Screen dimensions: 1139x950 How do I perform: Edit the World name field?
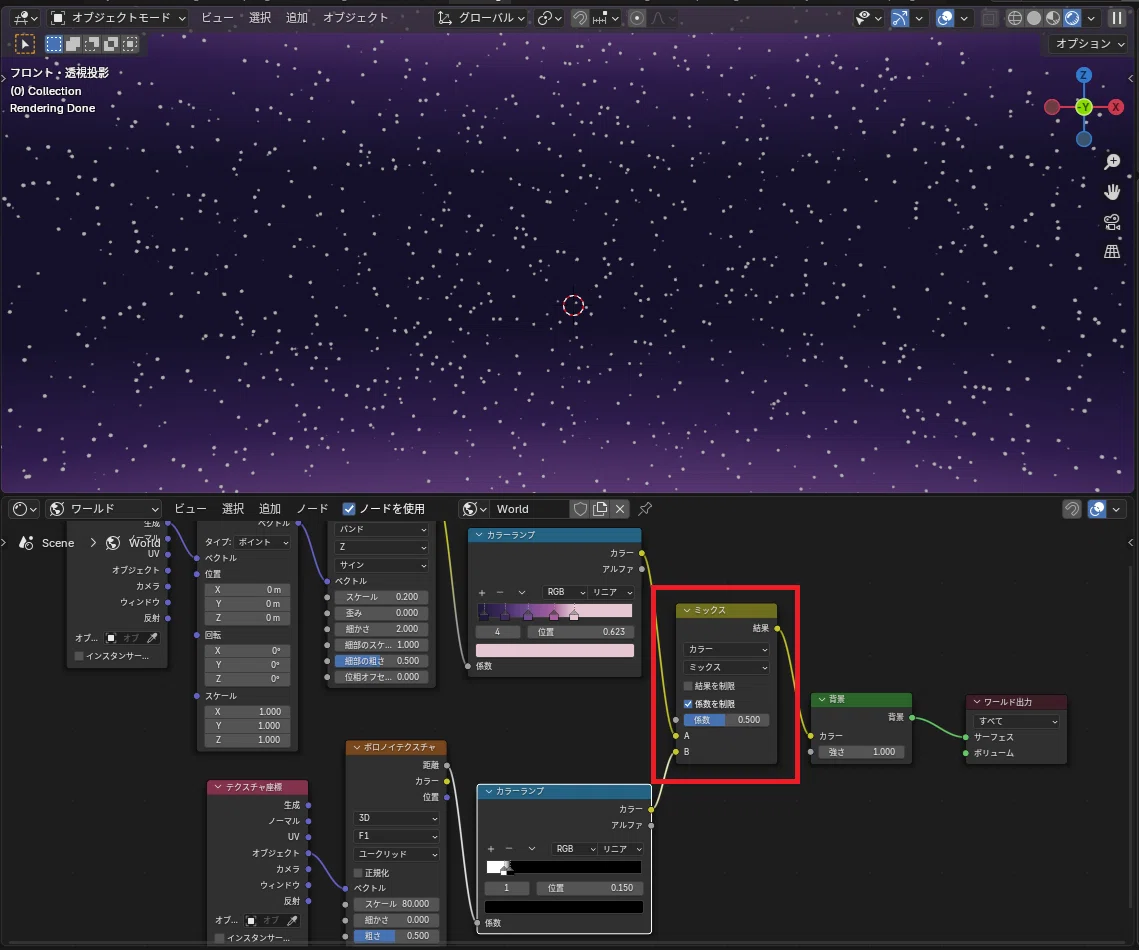(x=530, y=509)
